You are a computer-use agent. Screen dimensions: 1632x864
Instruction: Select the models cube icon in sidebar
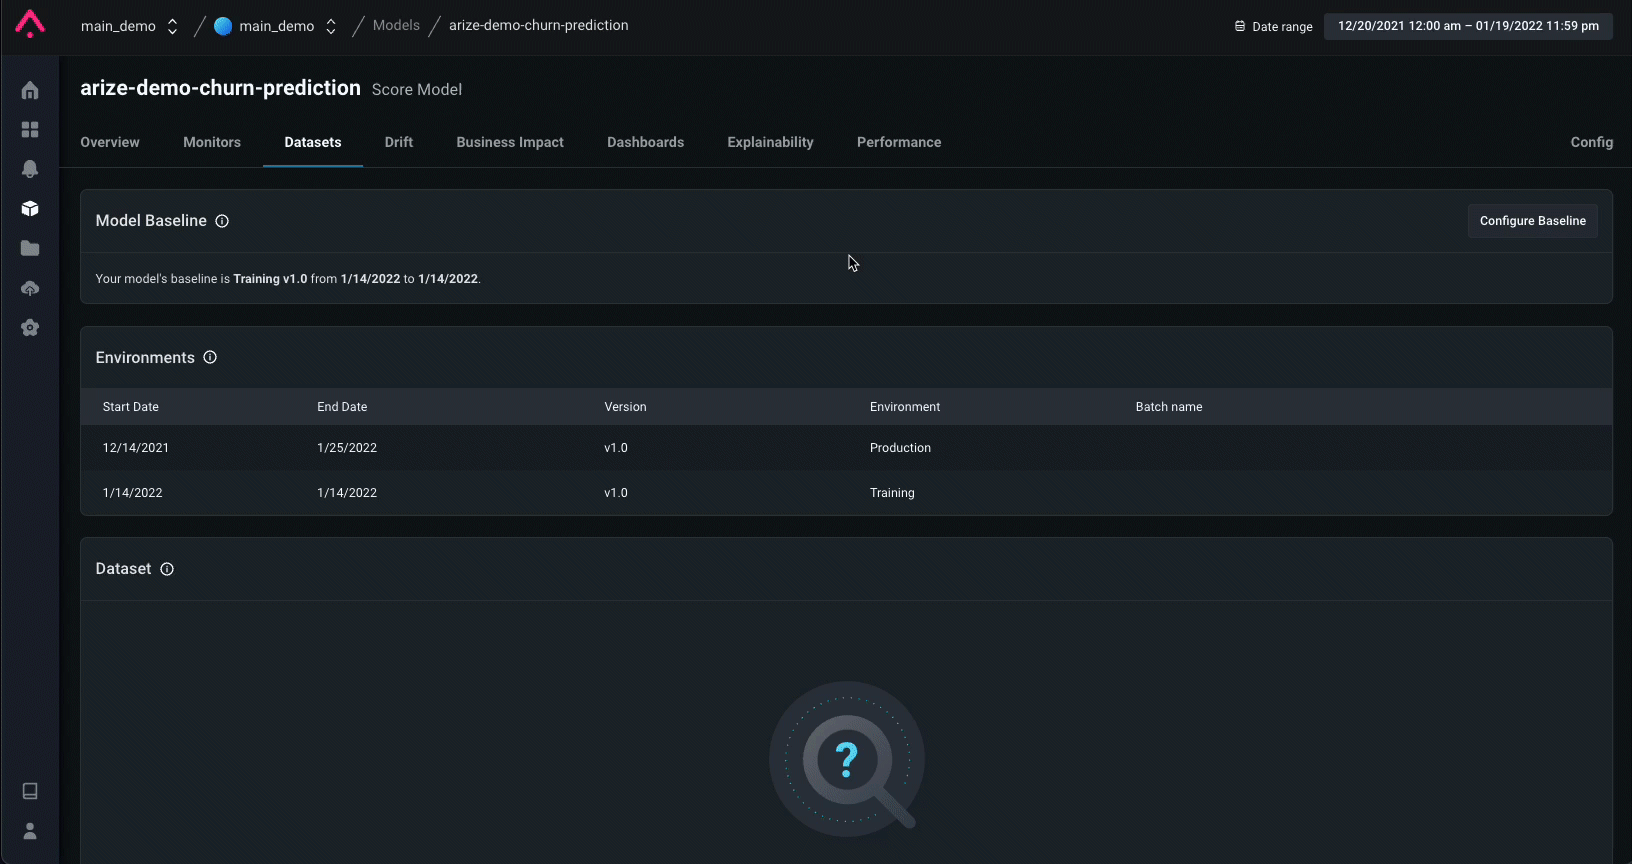pos(30,208)
